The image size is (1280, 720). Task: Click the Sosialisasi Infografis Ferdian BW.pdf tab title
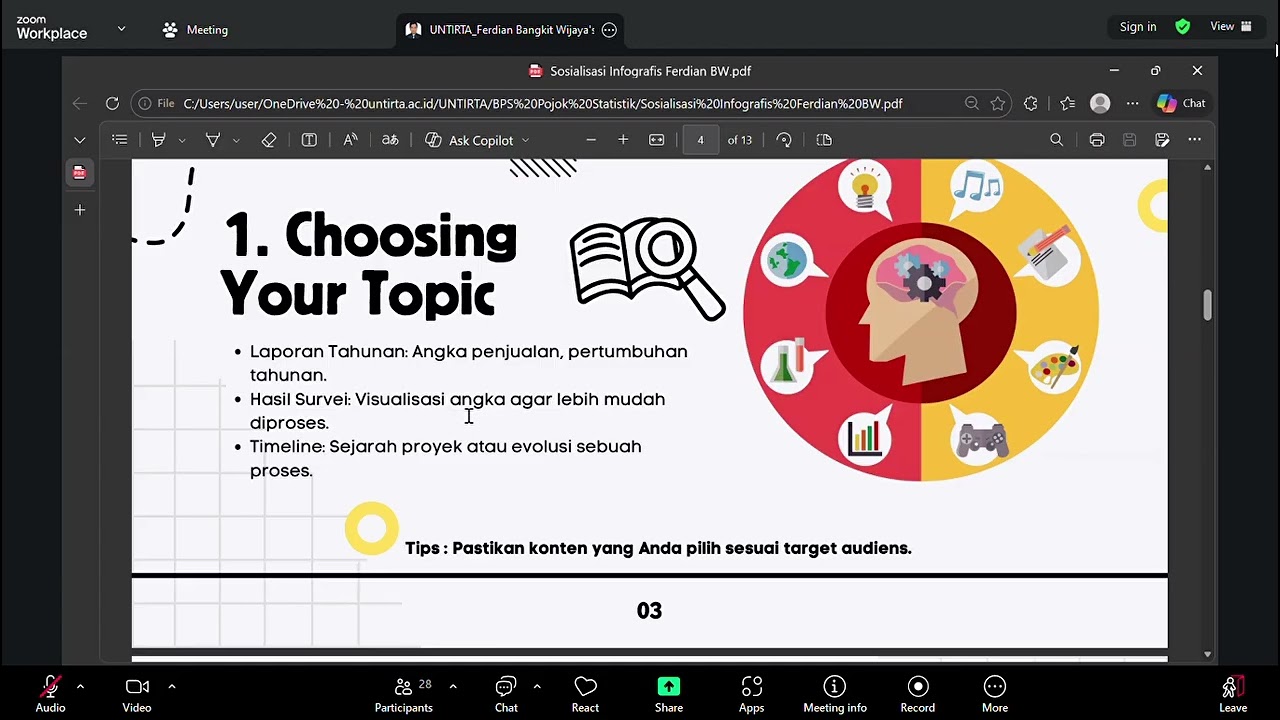(650, 71)
